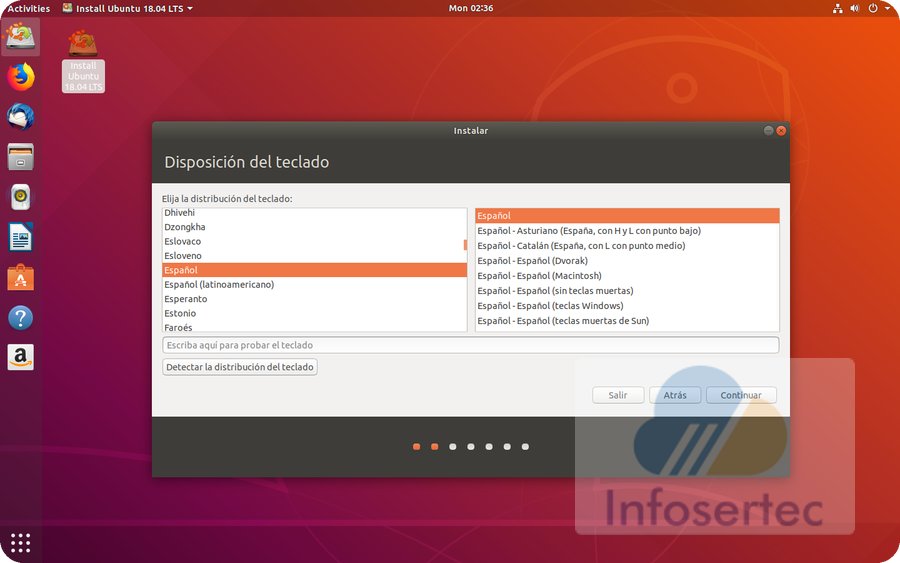
Task: Click the Amazon launcher icon
Action: click(x=20, y=357)
